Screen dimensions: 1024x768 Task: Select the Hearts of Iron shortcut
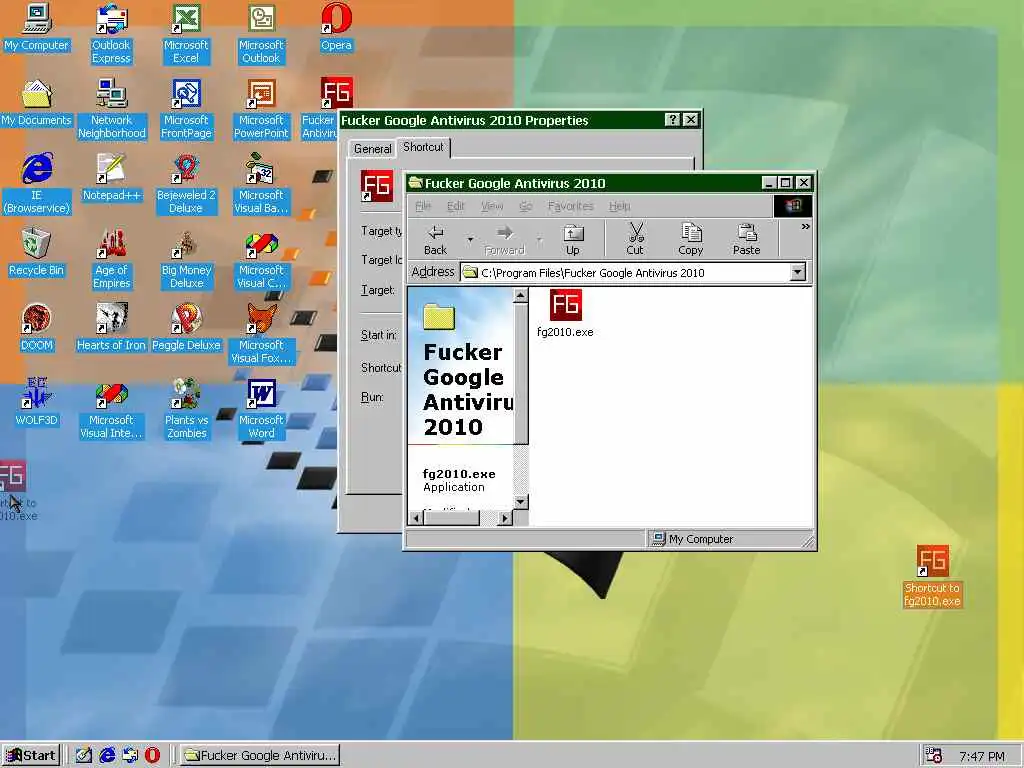click(x=112, y=328)
